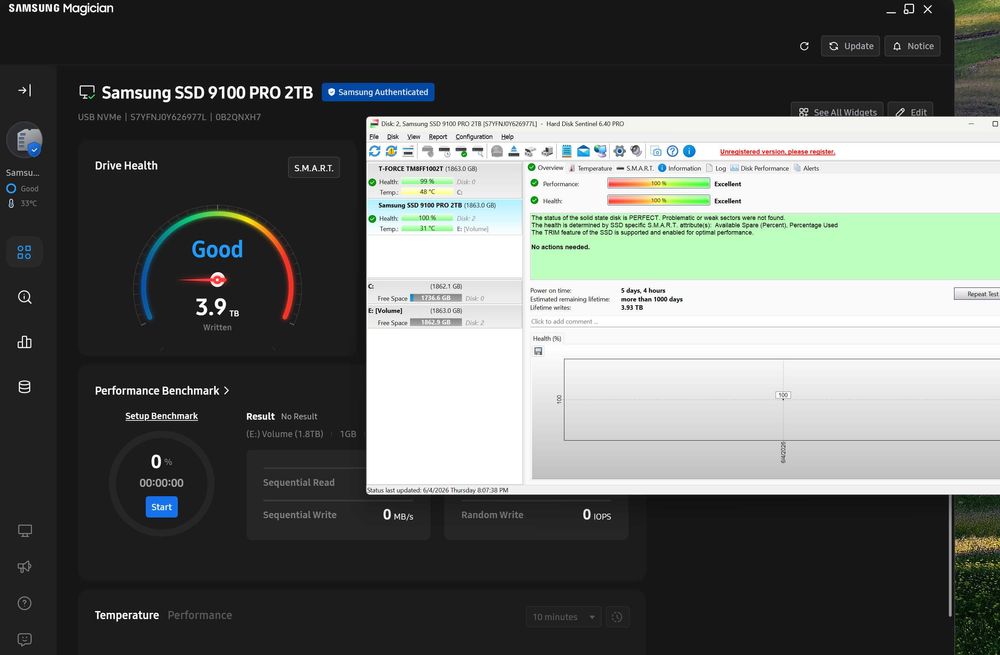
Task: Open the View menu in Hard Disk Sentinel
Action: 414,136
